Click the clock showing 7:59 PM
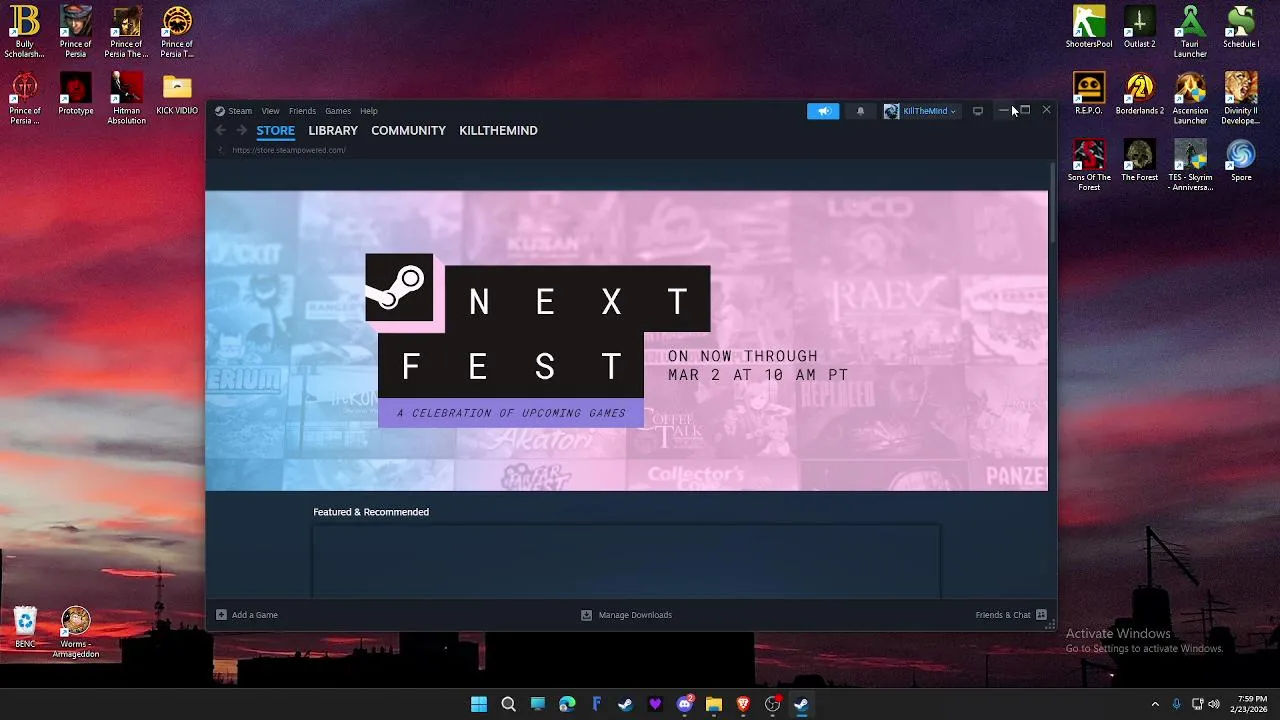The image size is (1280, 720). point(1251,699)
